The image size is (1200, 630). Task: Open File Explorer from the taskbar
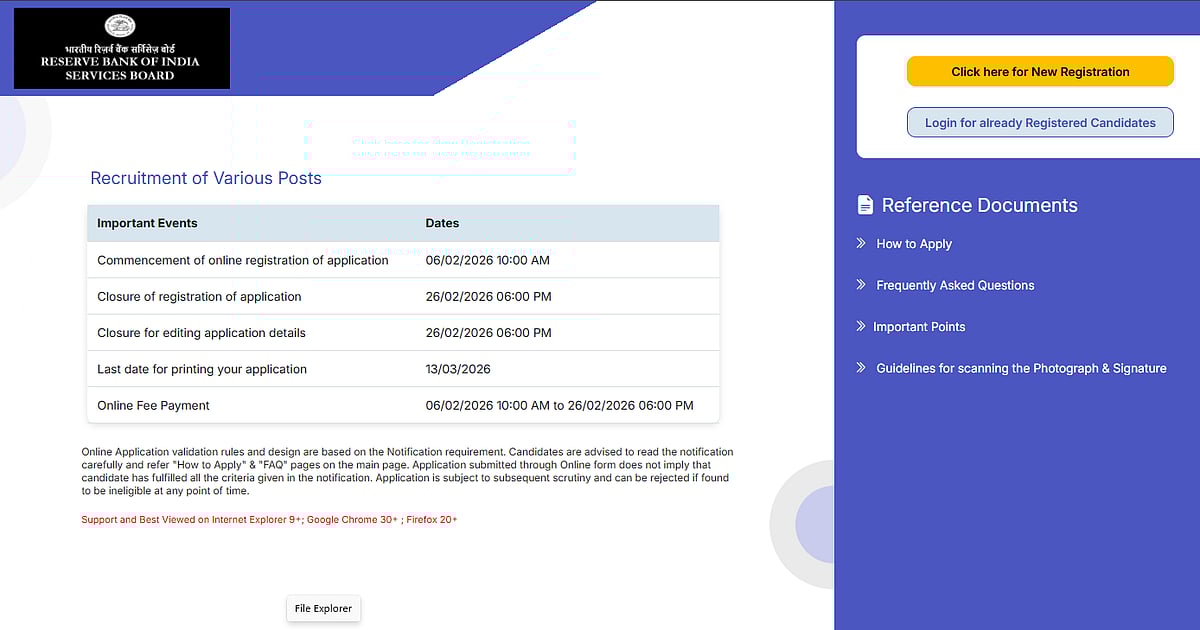tap(323, 608)
